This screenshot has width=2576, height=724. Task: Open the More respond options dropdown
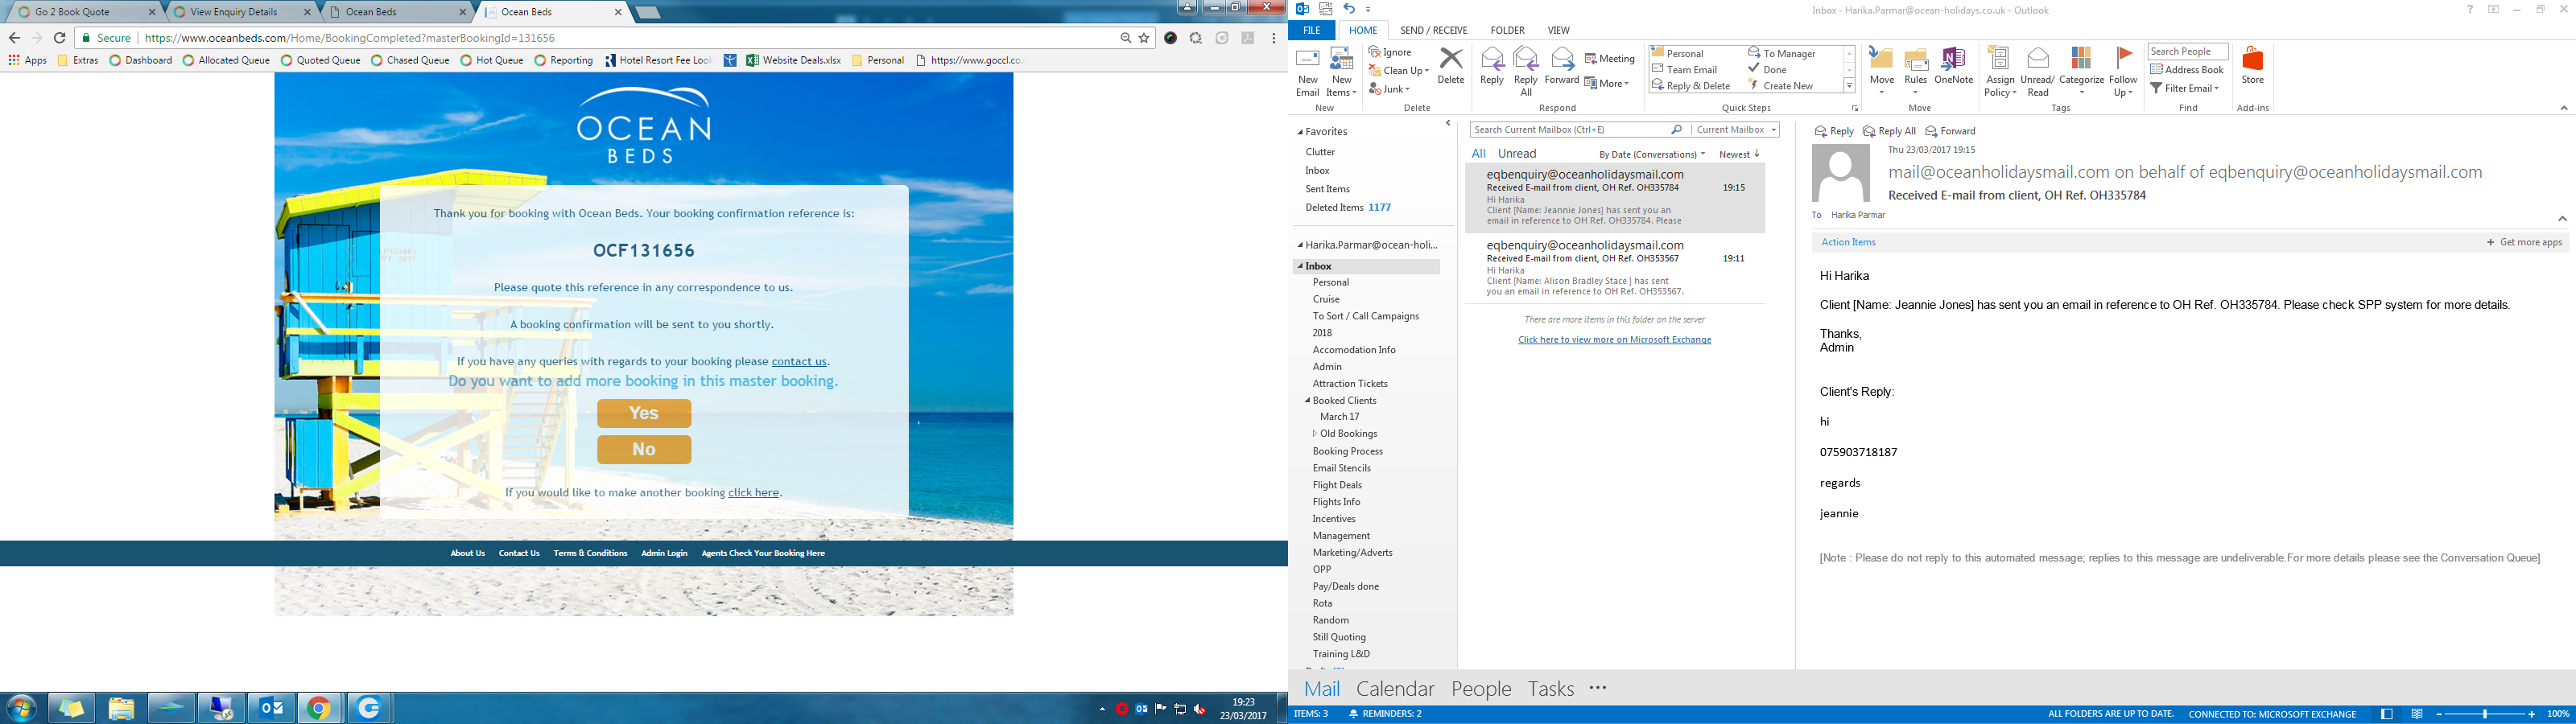coord(1606,83)
